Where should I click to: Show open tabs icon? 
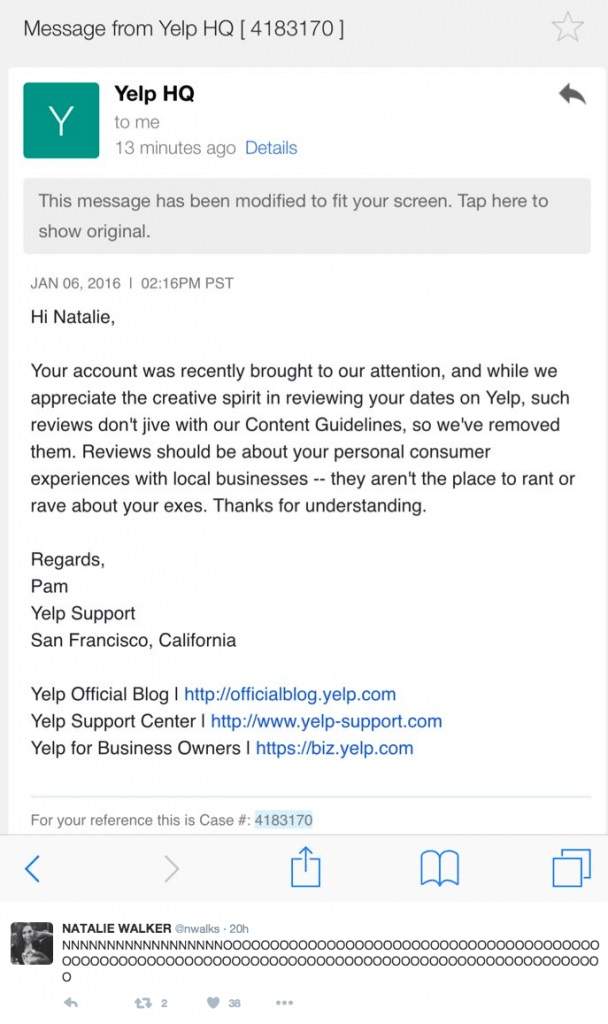[571, 868]
